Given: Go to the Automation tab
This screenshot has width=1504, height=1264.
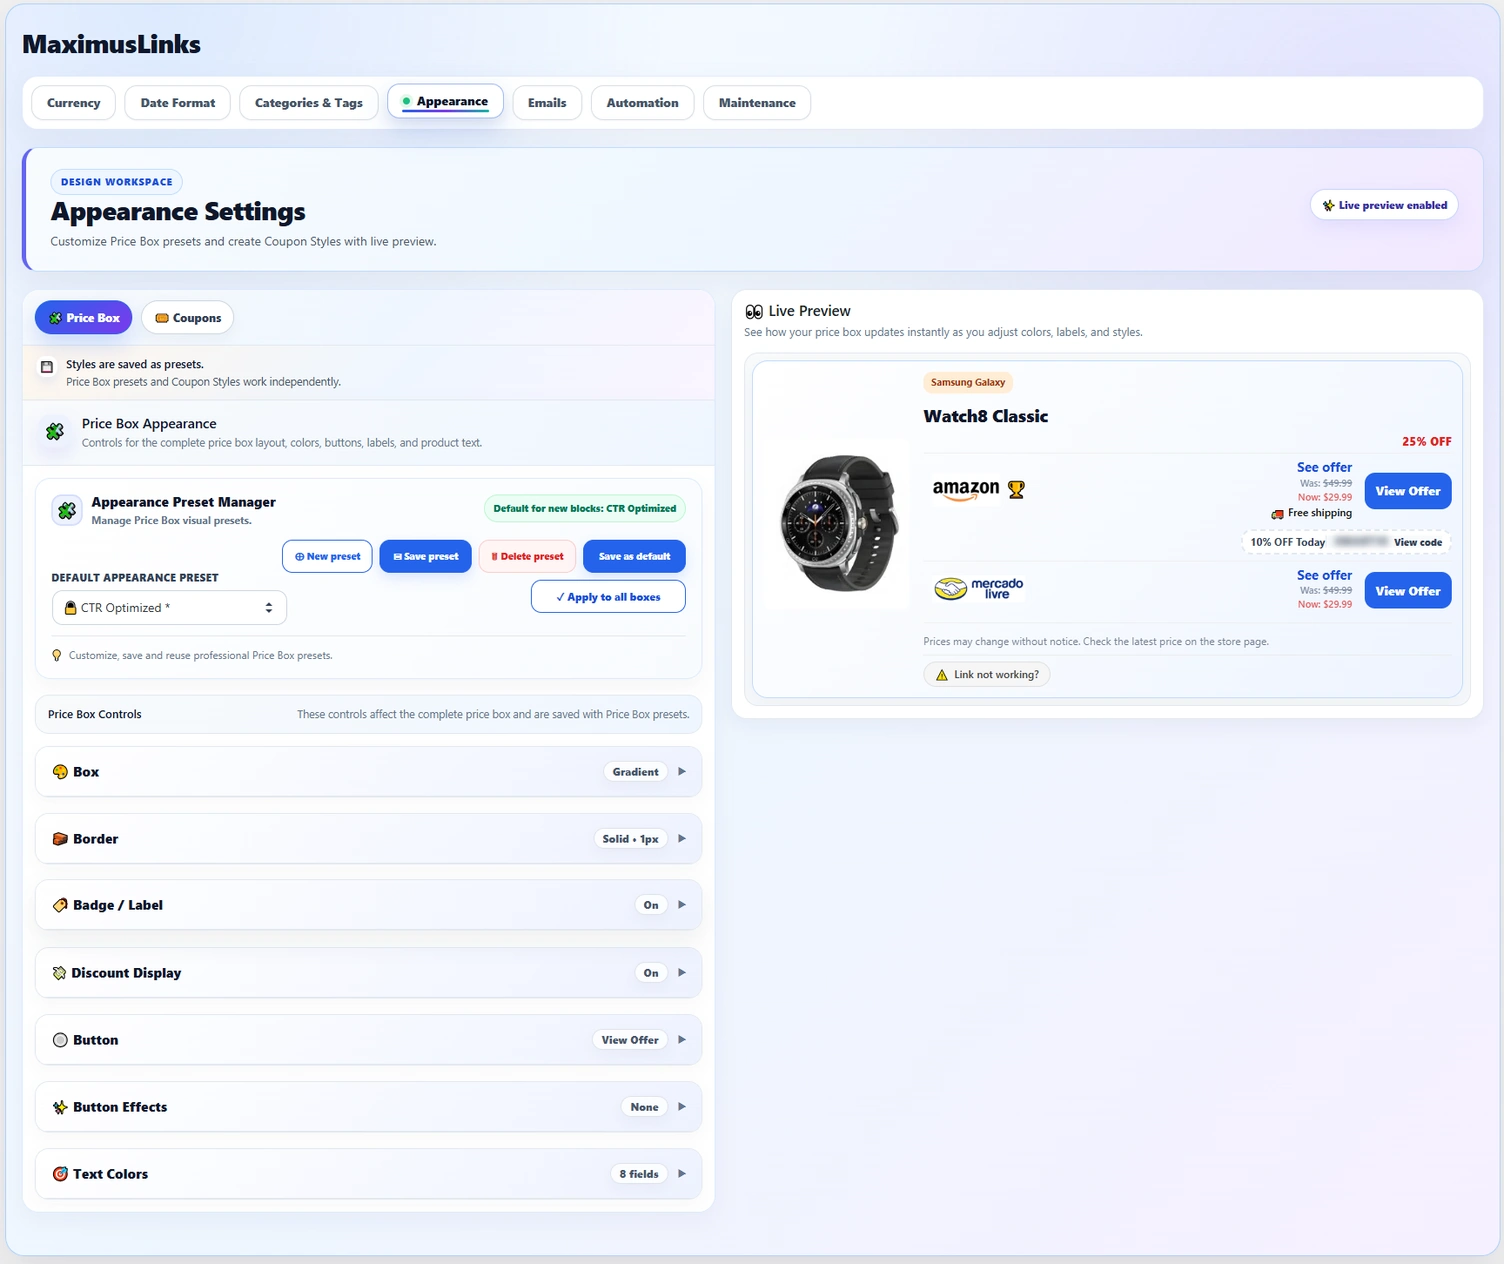Looking at the screenshot, I should click(x=643, y=103).
